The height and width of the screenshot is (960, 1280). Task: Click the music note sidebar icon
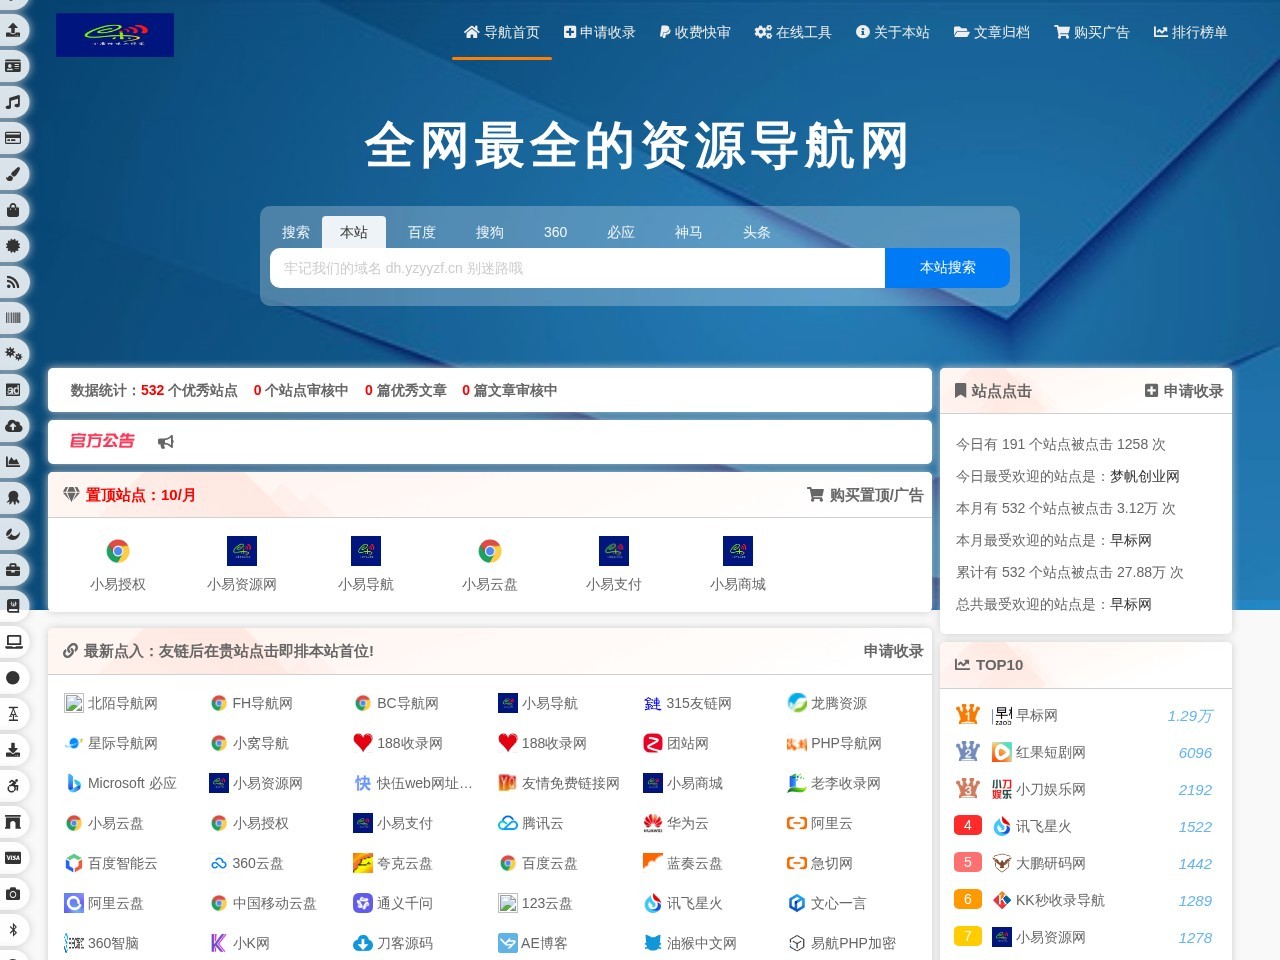pos(13,102)
